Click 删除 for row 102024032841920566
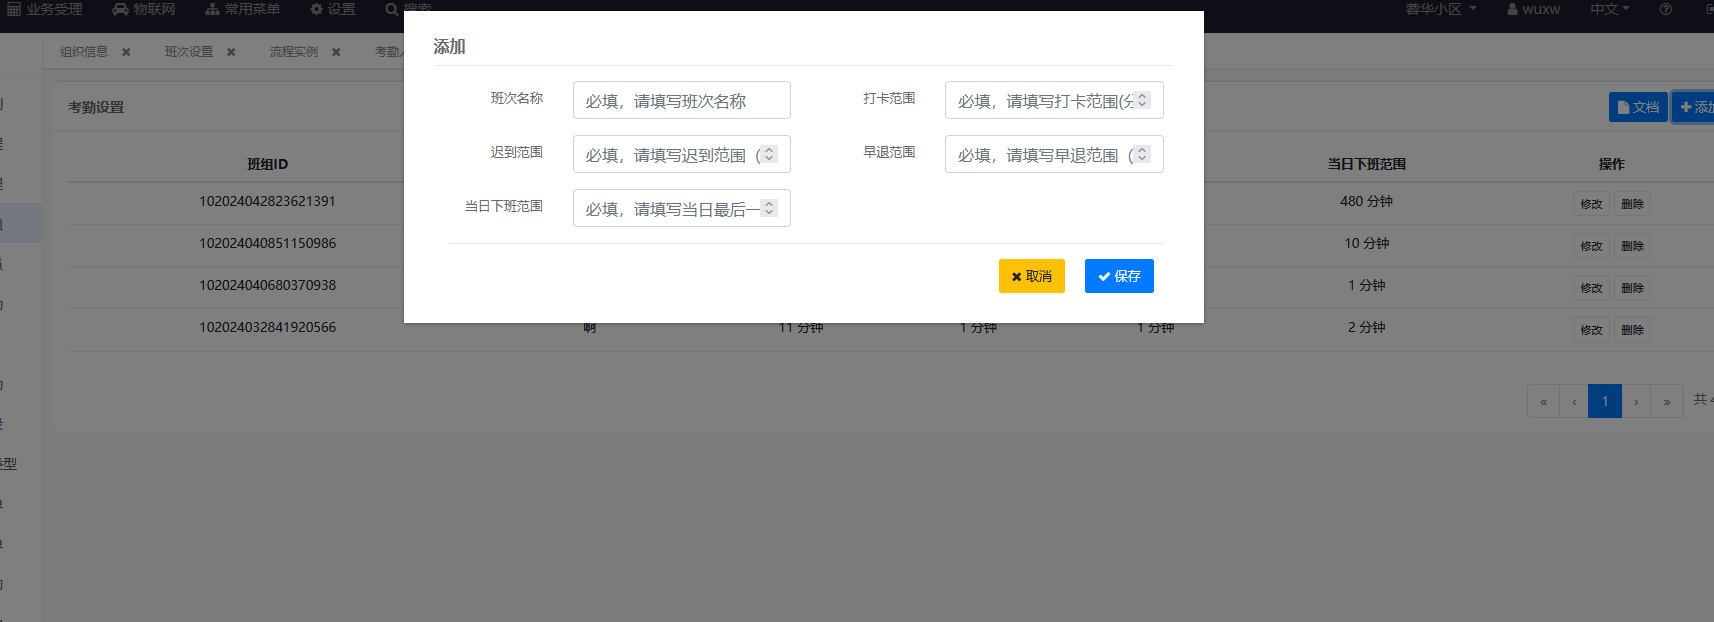The image size is (1714, 622). click(1632, 330)
